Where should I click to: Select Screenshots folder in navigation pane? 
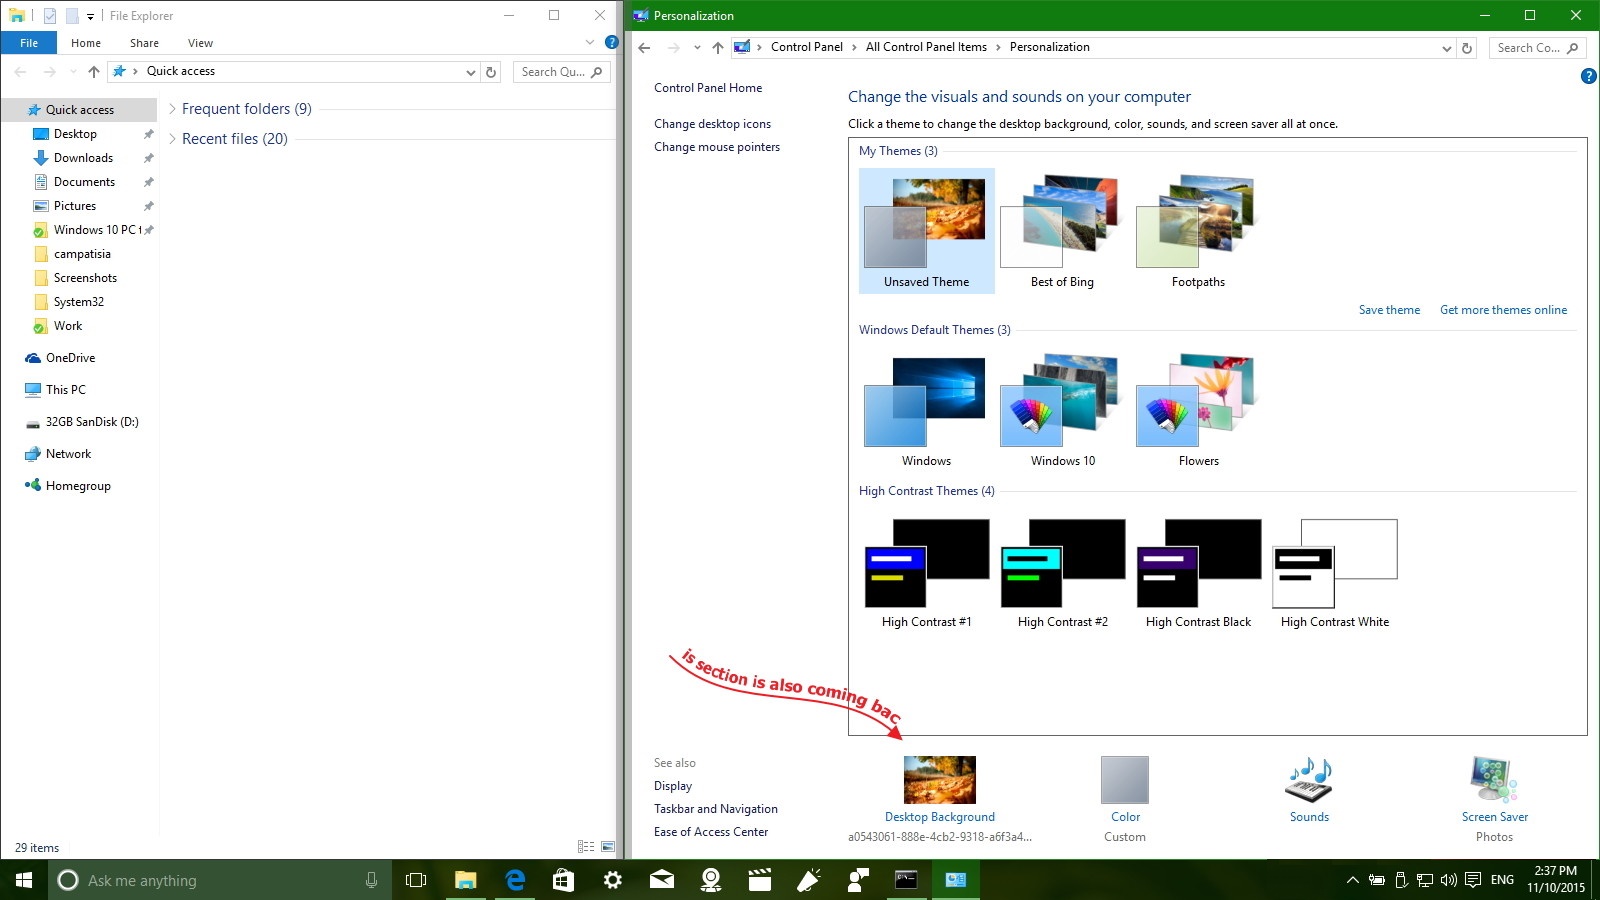(x=85, y=278)
